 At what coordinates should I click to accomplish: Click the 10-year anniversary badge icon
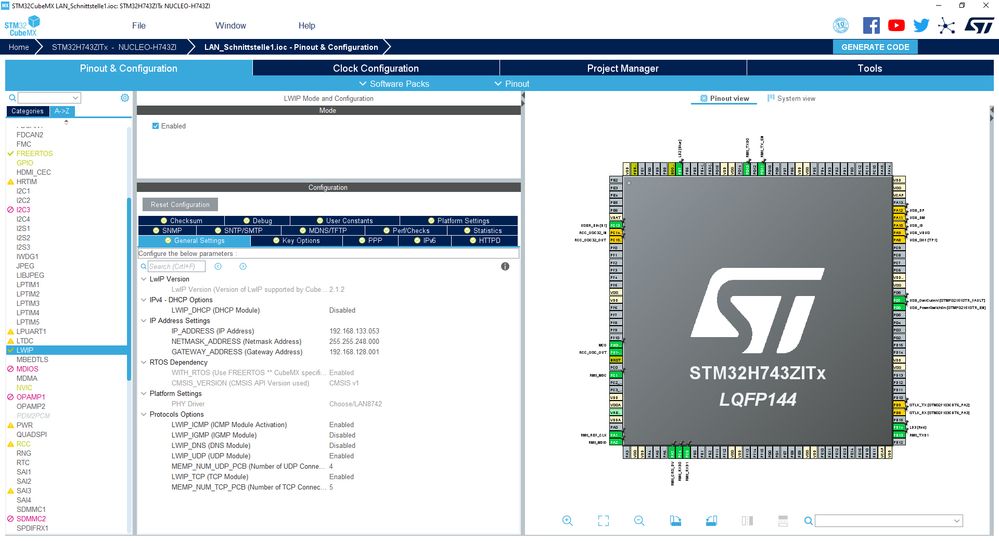(841, 25)
